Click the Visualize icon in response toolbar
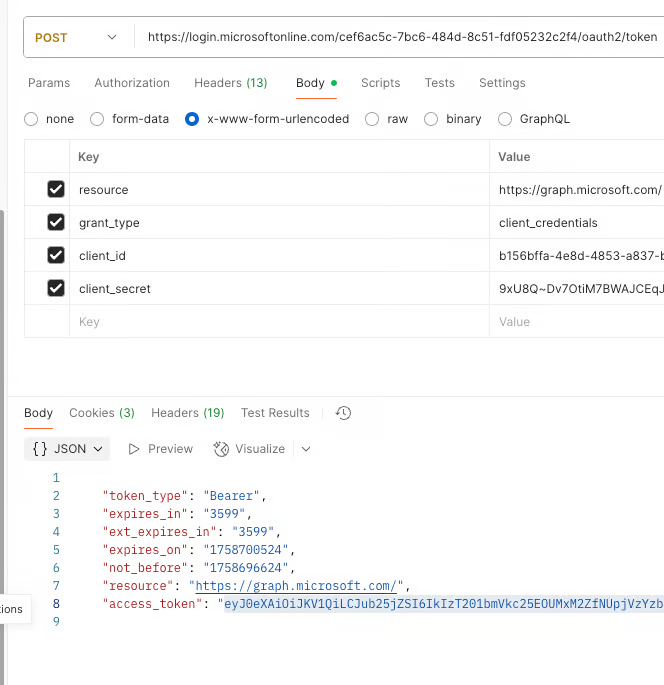664x685 pixels. 222,449
